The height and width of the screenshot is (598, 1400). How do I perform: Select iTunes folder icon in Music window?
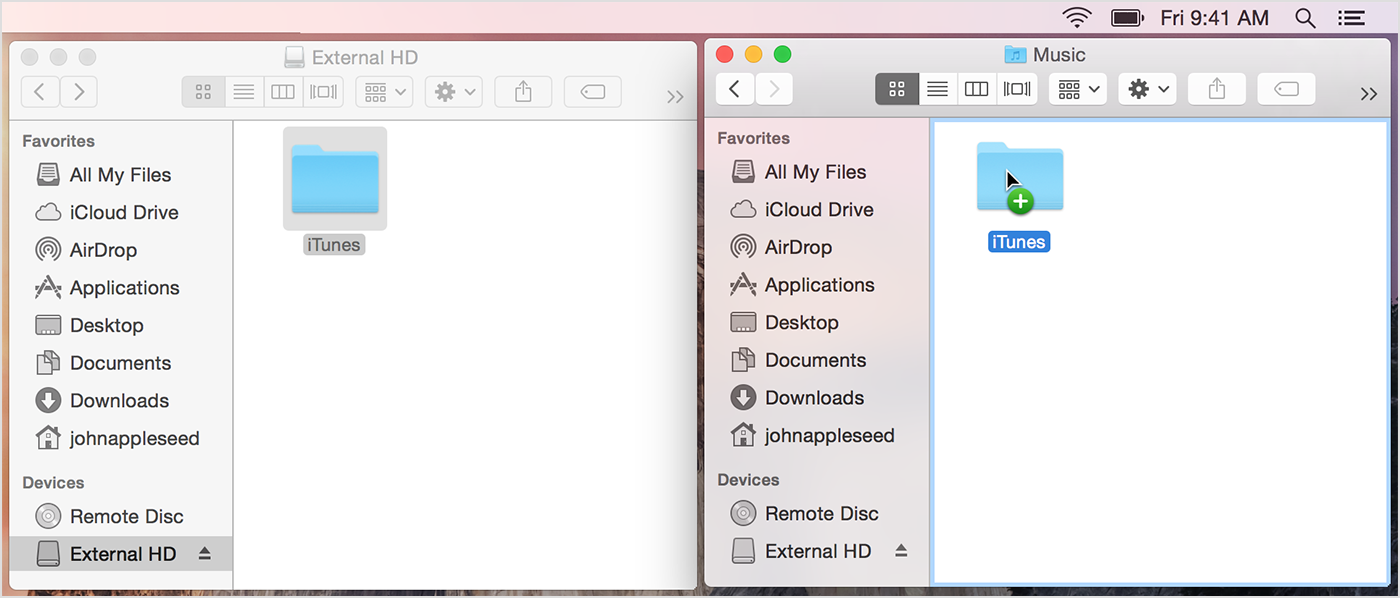click(1020, 177)
